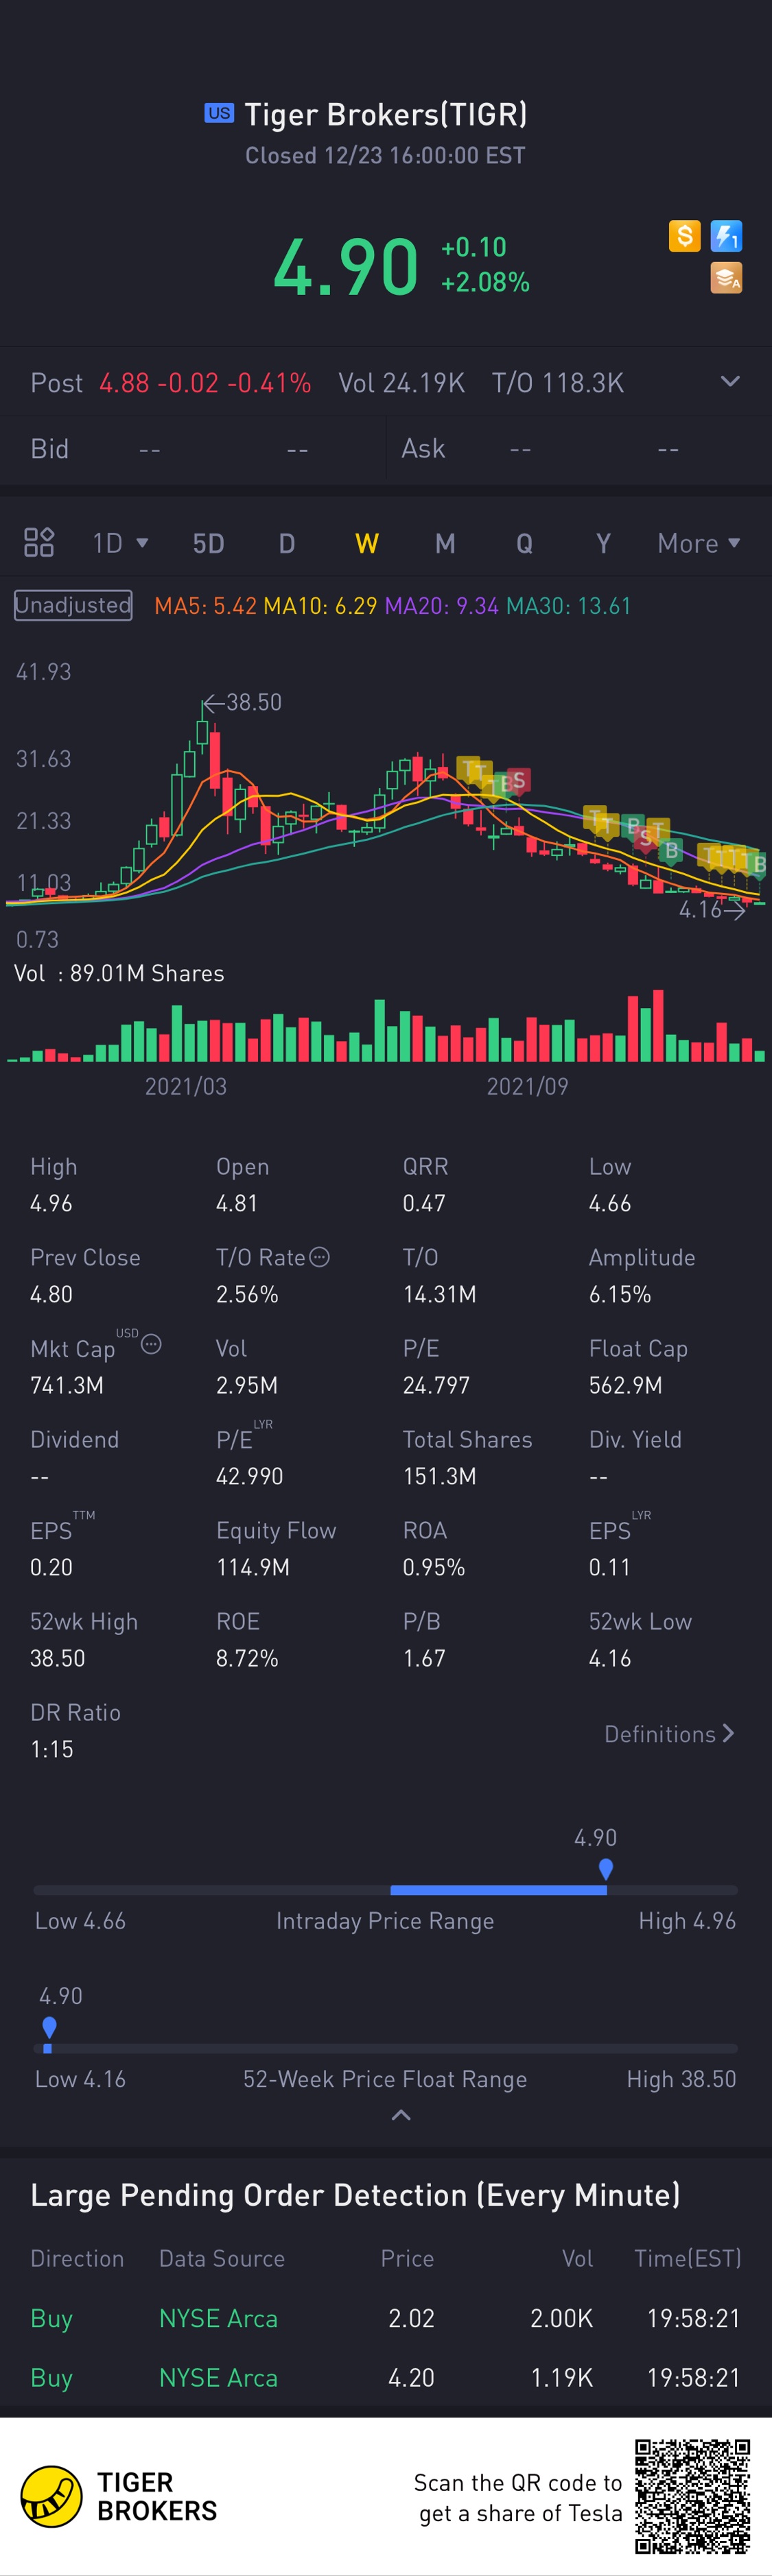Tap the blue lightning bolt badge icon

[x=726, y=236]
